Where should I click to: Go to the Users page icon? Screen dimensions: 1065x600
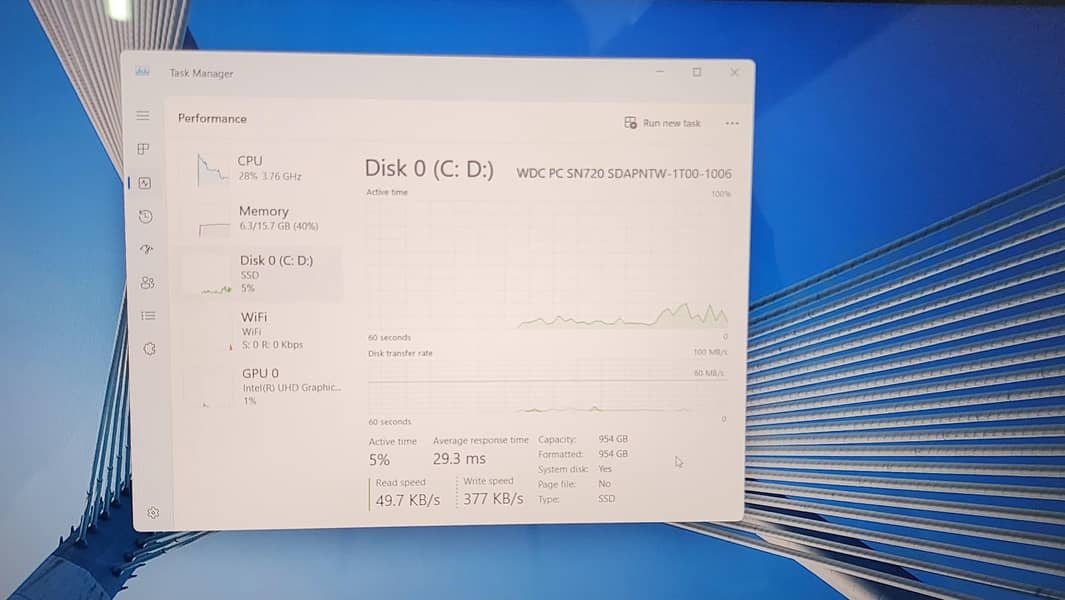(x=147, y=283)
